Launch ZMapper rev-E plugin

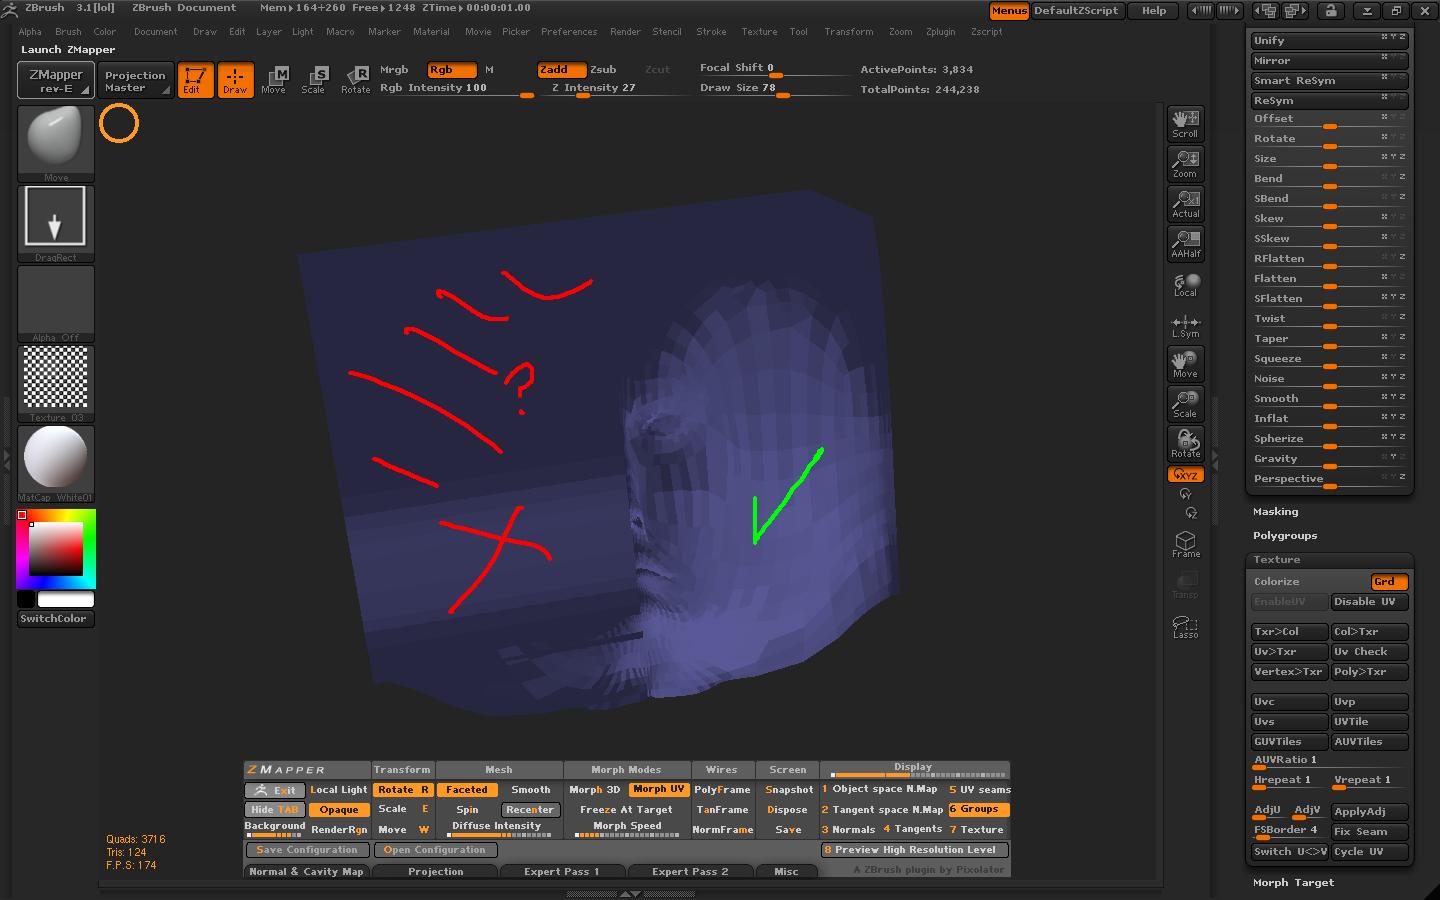coord(56,80)
